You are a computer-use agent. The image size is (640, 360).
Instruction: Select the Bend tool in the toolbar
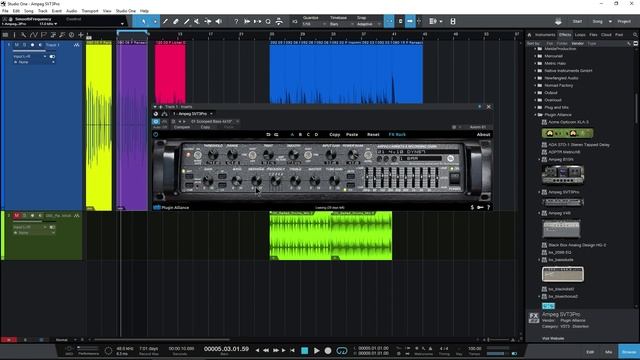(208, 21)
